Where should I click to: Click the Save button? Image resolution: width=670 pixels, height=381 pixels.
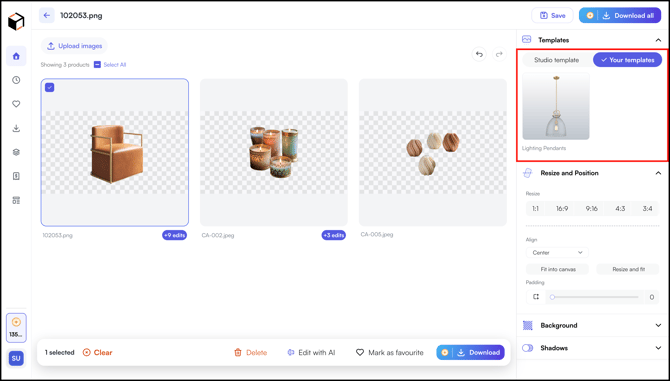552,15
